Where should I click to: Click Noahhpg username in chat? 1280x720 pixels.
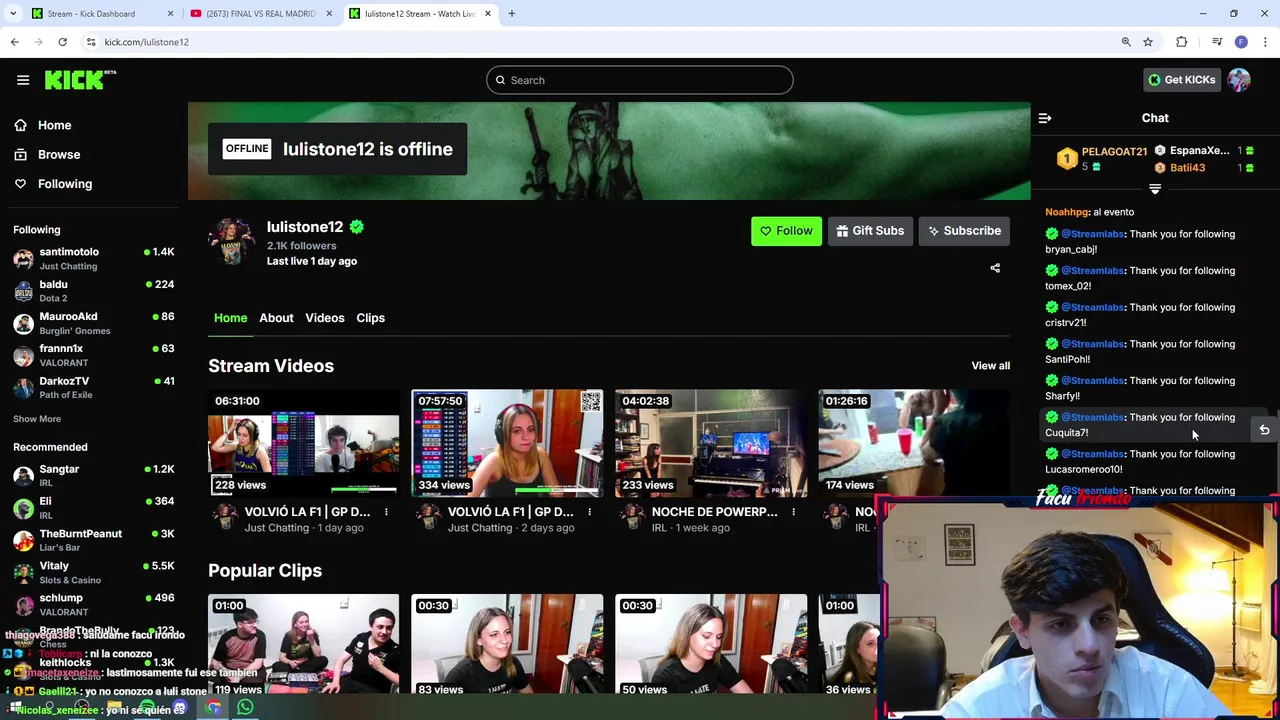[1067, 212]
